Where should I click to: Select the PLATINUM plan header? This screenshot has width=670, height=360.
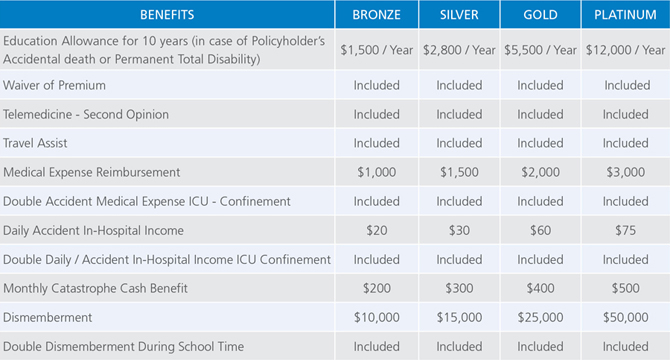[x=625, y=15]
